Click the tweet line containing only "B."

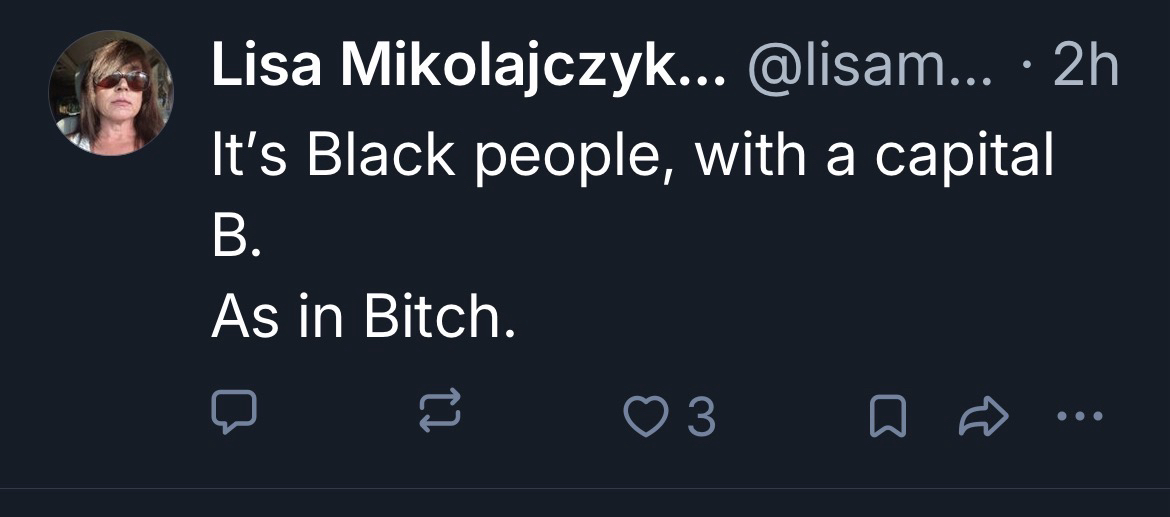coord(237,241)
